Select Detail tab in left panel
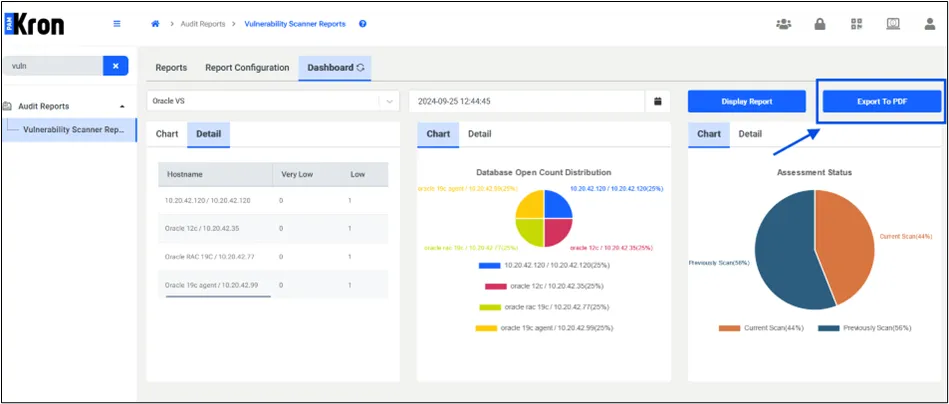 [208, 134]
